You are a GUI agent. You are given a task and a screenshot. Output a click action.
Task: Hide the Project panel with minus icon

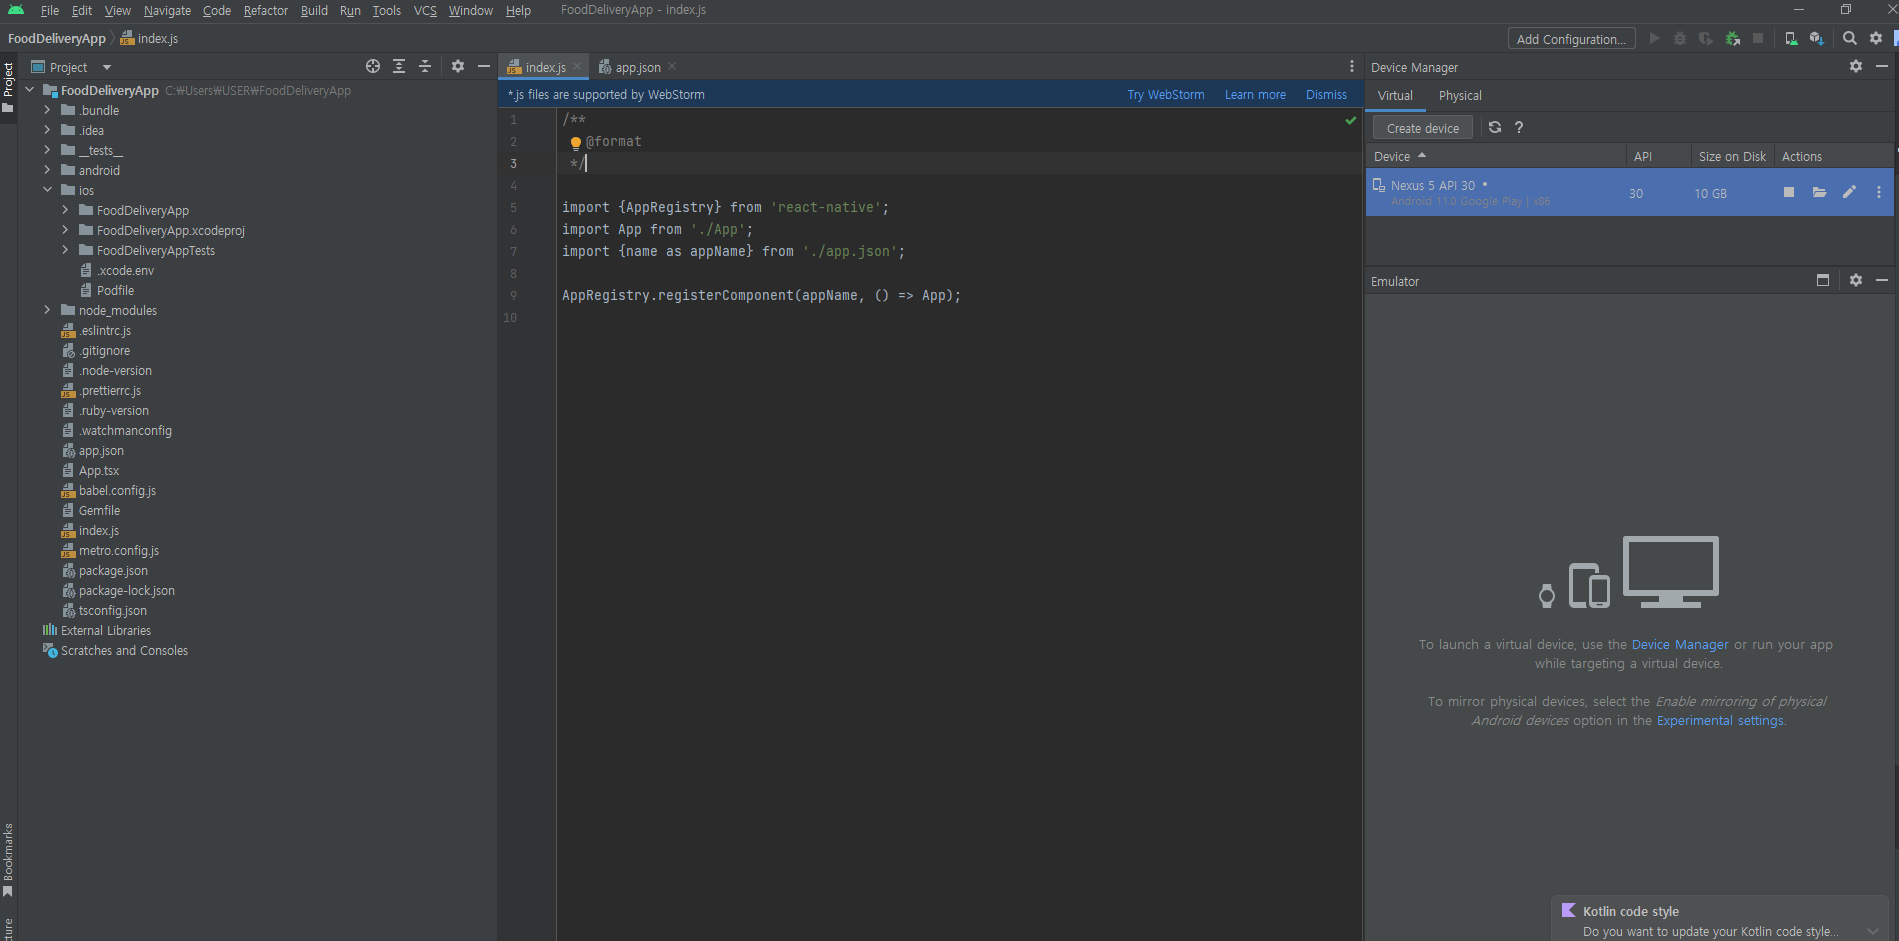pos(484,66)
